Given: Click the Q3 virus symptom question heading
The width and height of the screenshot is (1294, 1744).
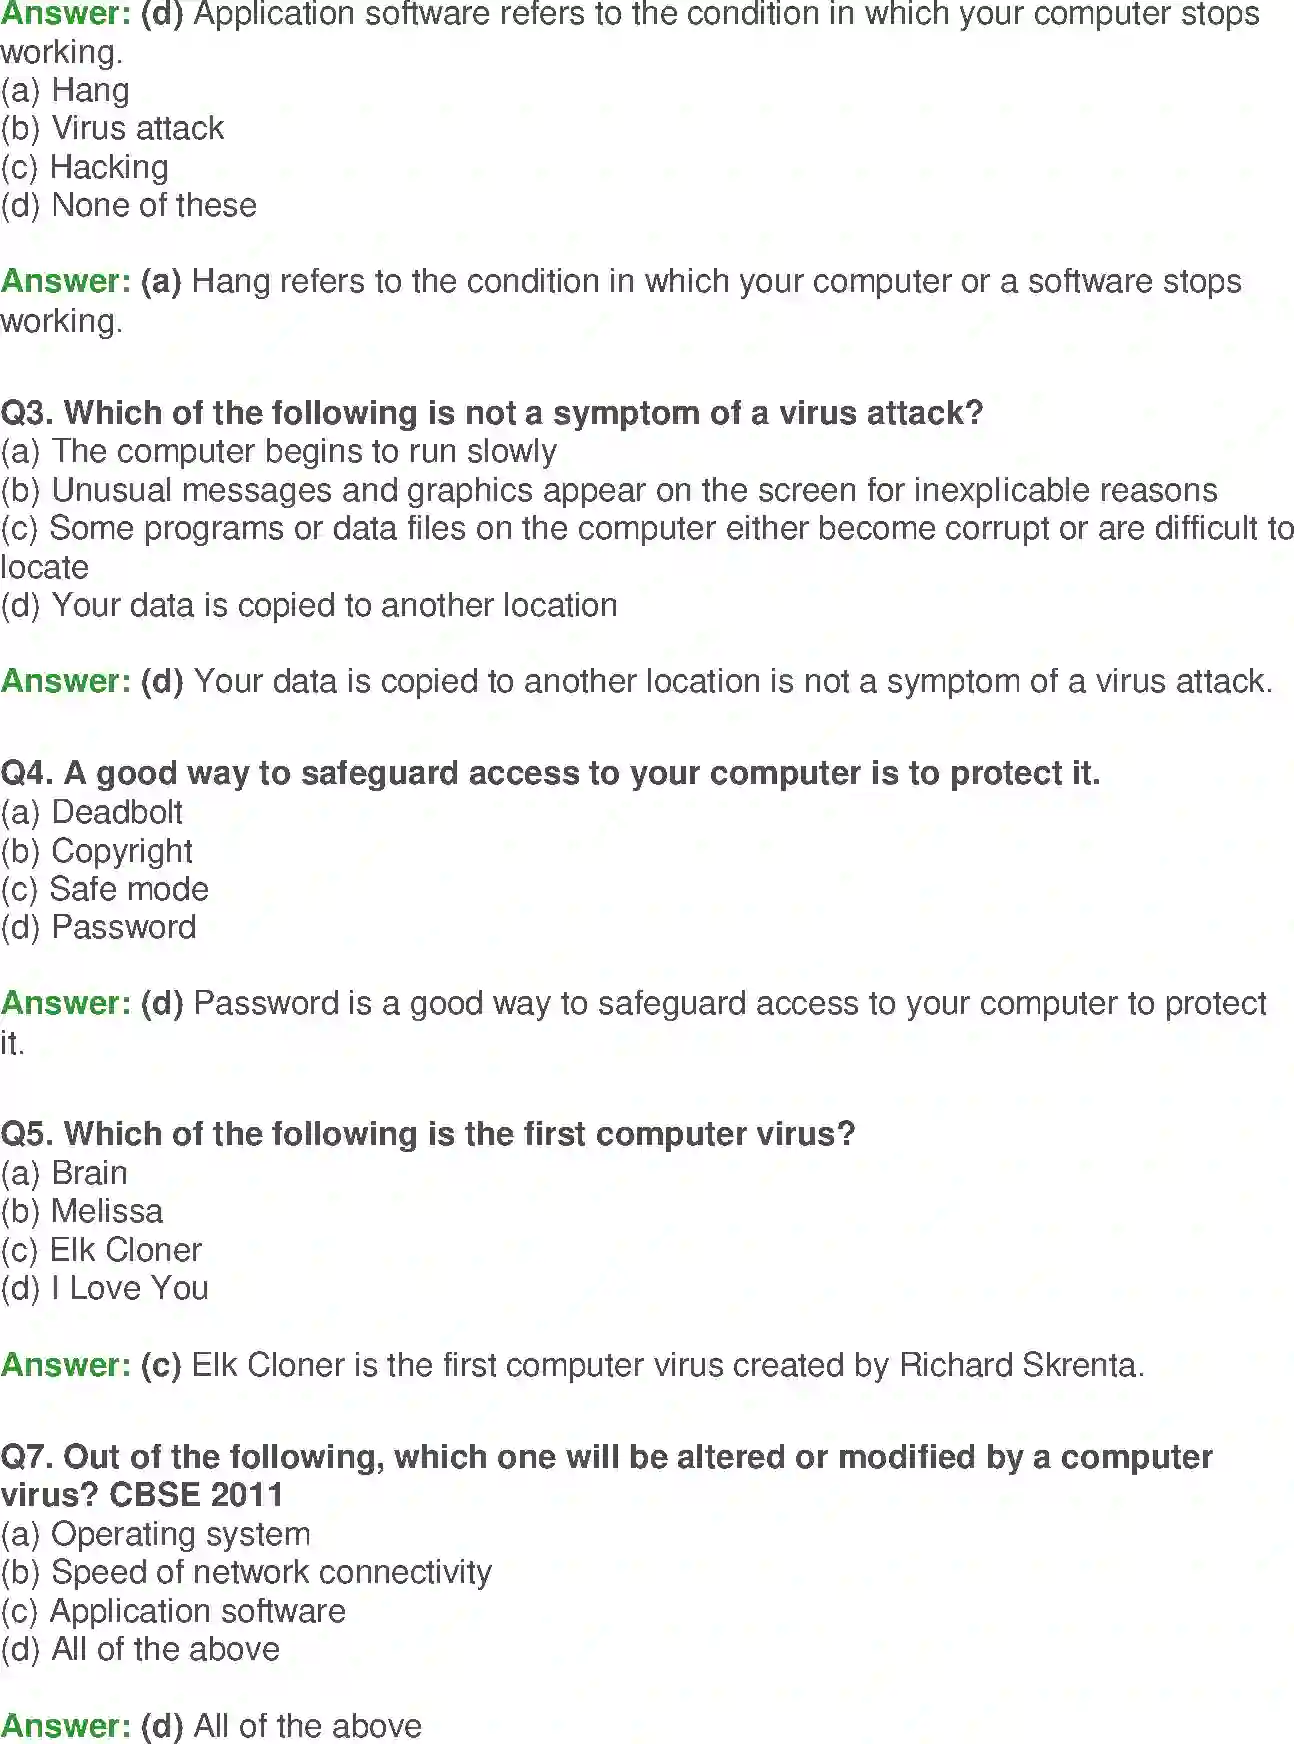Looking at the screenshot, I should 492,413.
